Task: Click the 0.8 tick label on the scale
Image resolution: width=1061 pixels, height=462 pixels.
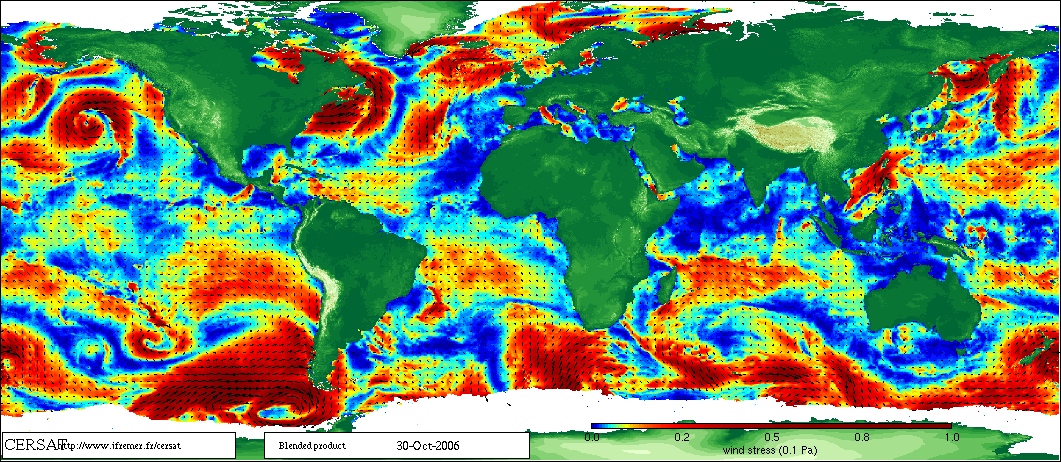Action: (862, 438)
